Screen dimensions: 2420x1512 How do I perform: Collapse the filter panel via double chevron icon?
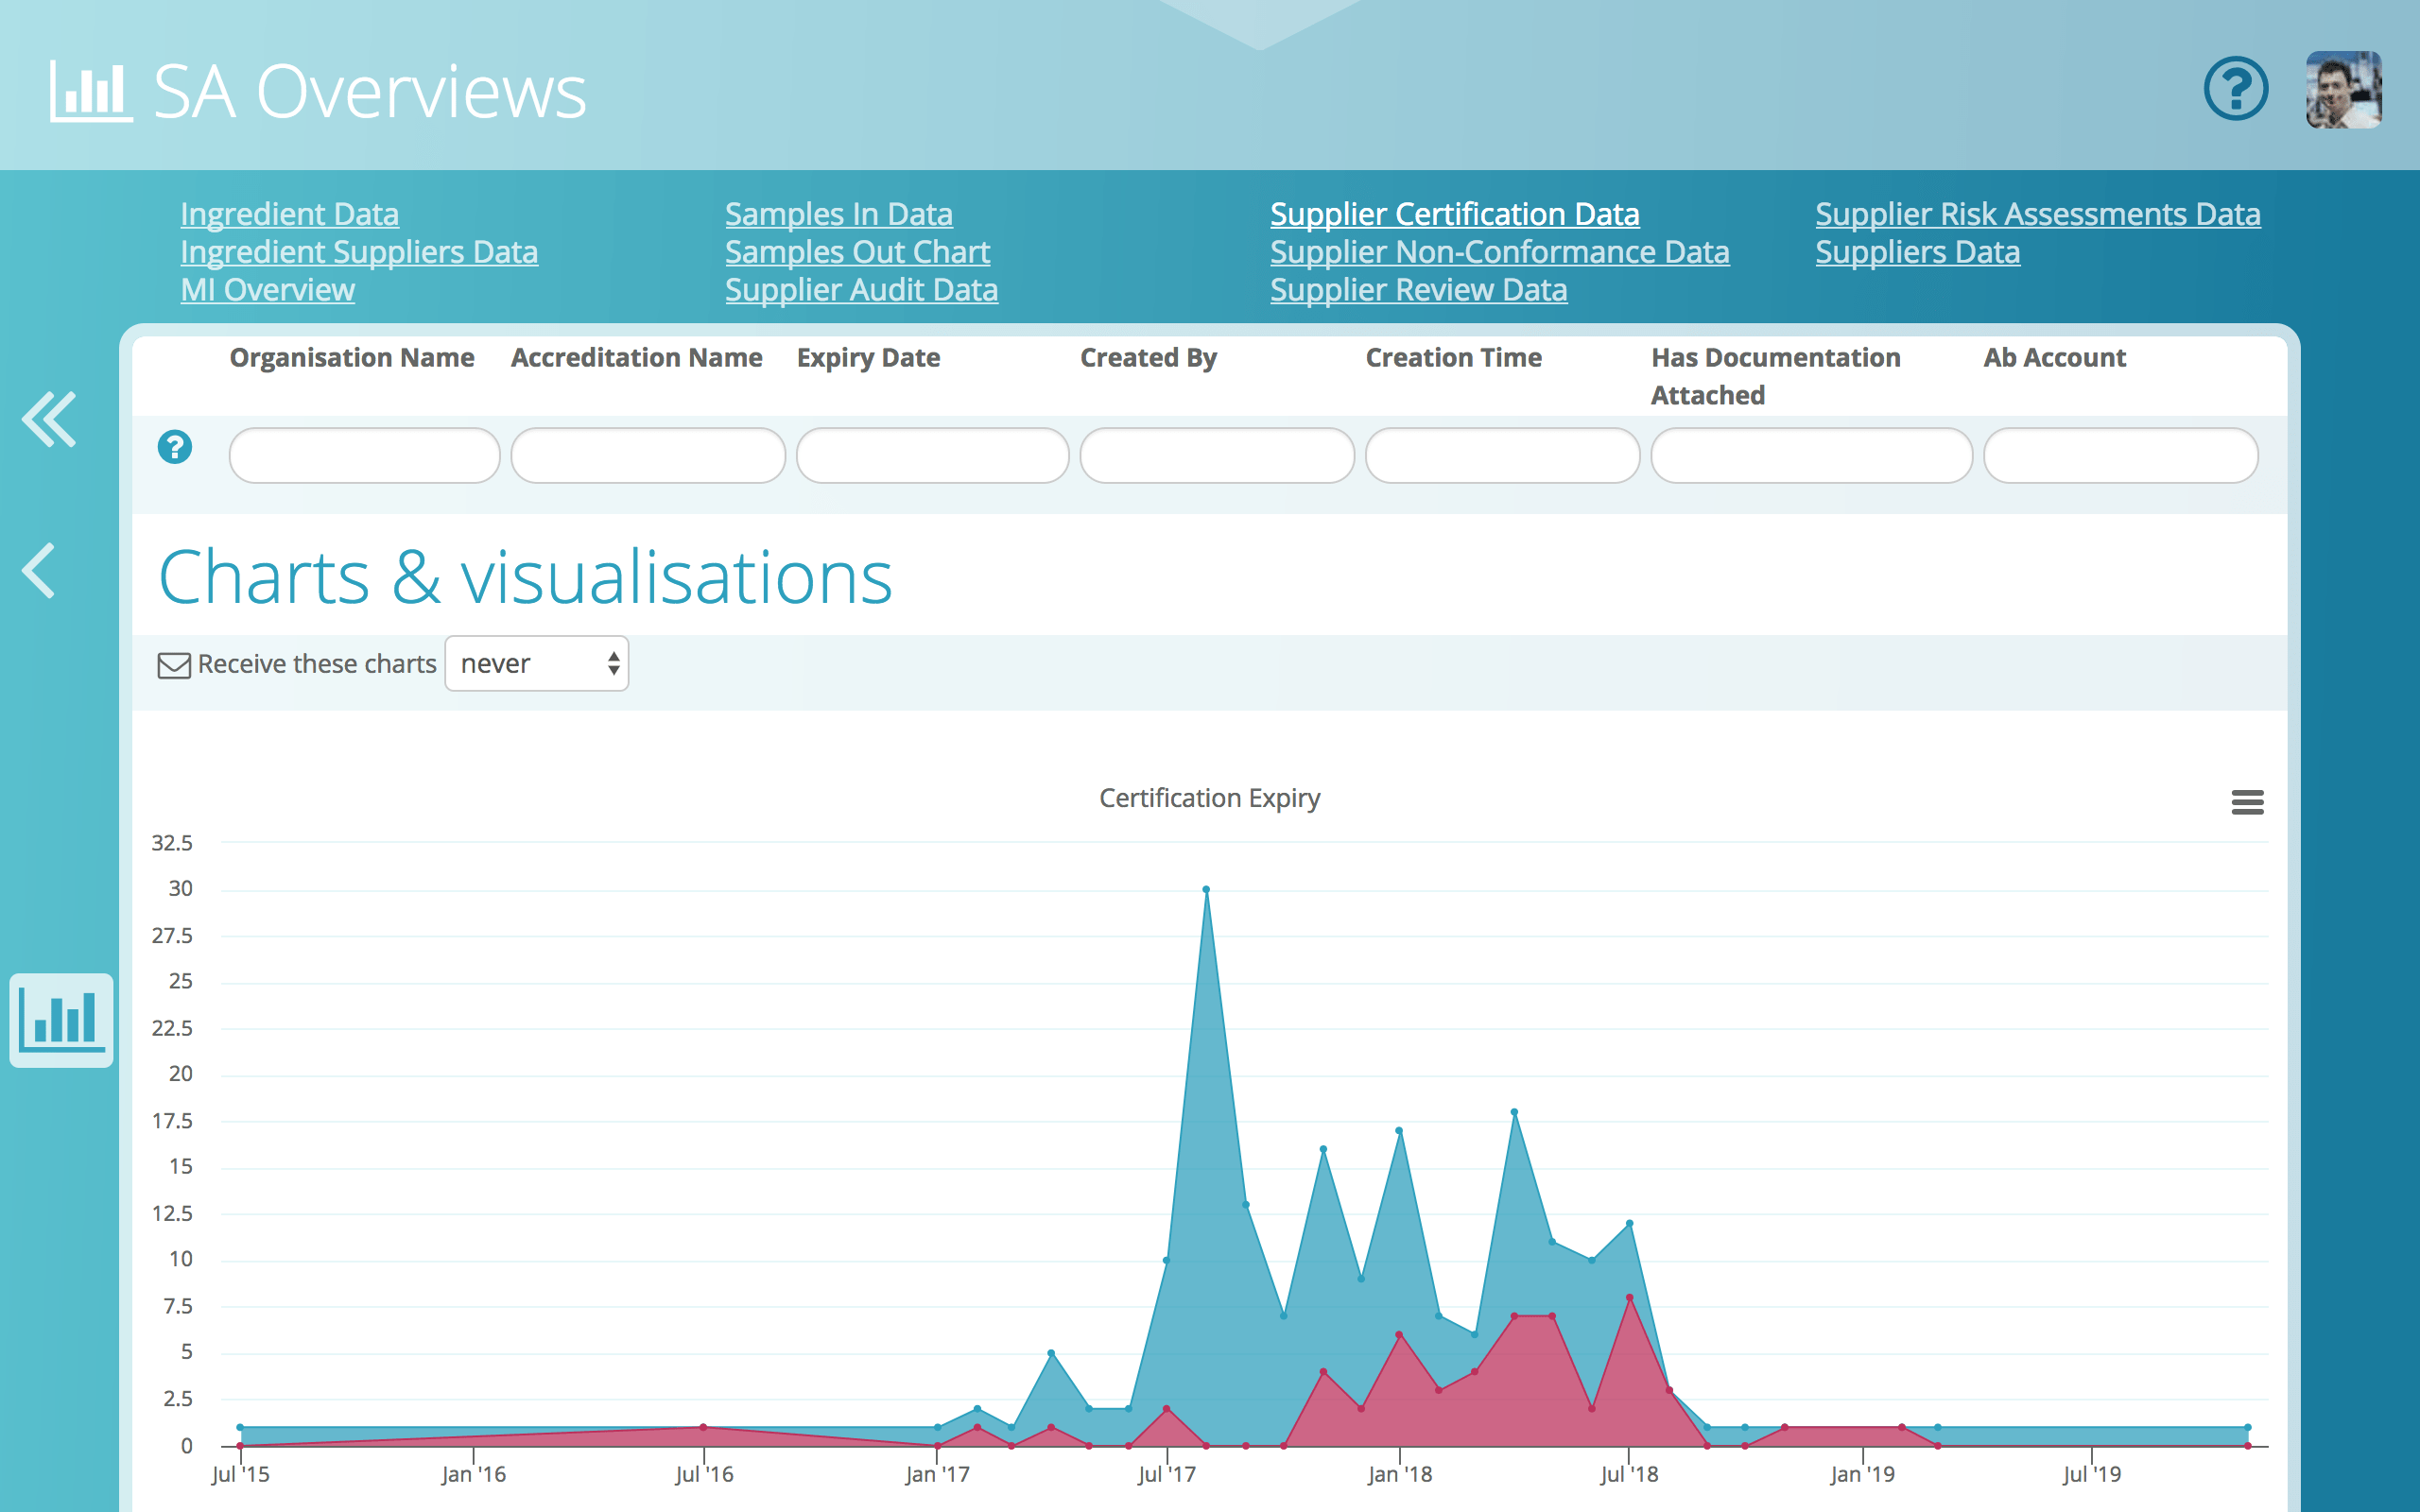(x=49, y=420)
